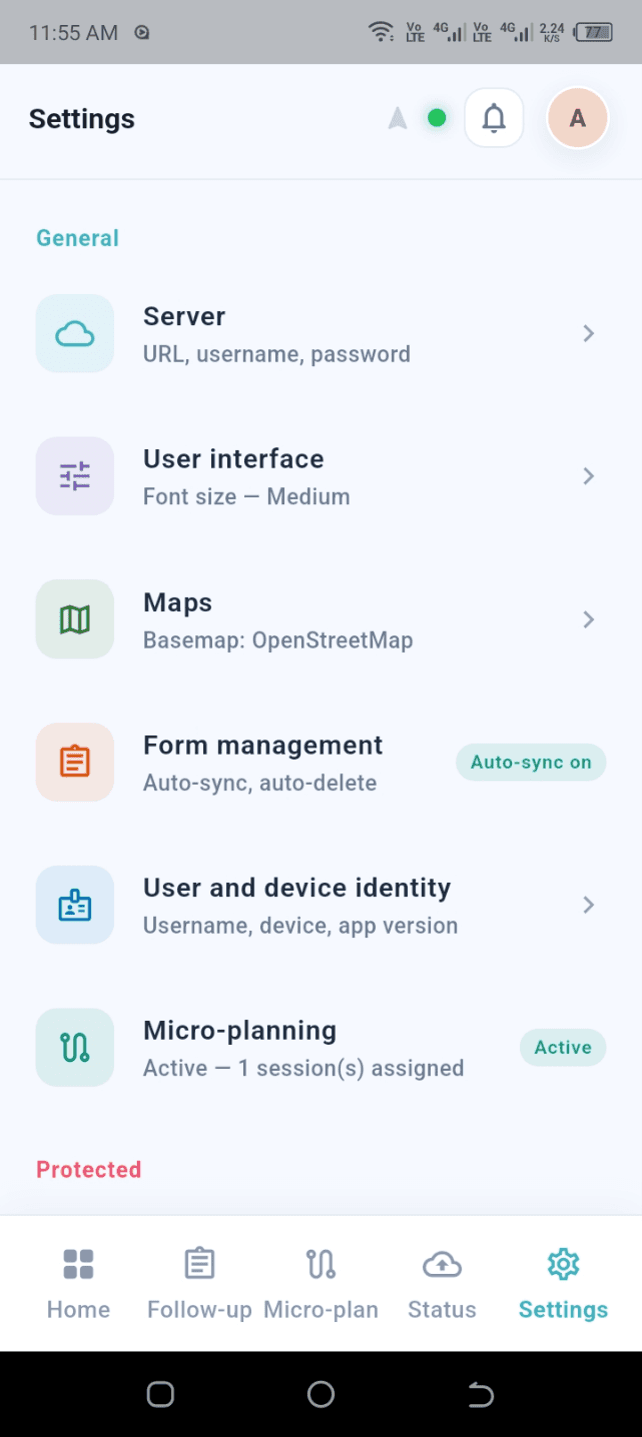Image resolution: width=642 pixels, height=1437 pixels.
Task: Tap the Follow-up clipboard icon
Action: pyautogui.click(x=199, y=1264)
